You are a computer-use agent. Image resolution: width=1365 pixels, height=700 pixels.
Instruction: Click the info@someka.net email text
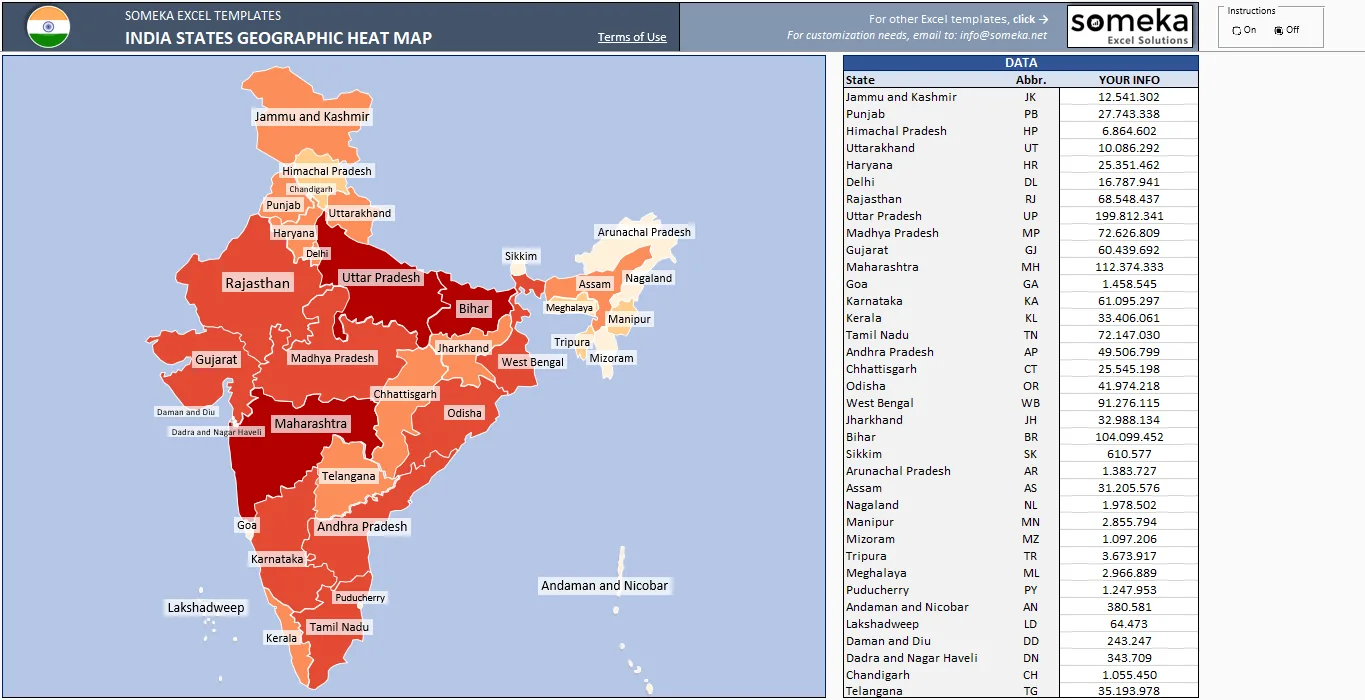[1004, 35]
